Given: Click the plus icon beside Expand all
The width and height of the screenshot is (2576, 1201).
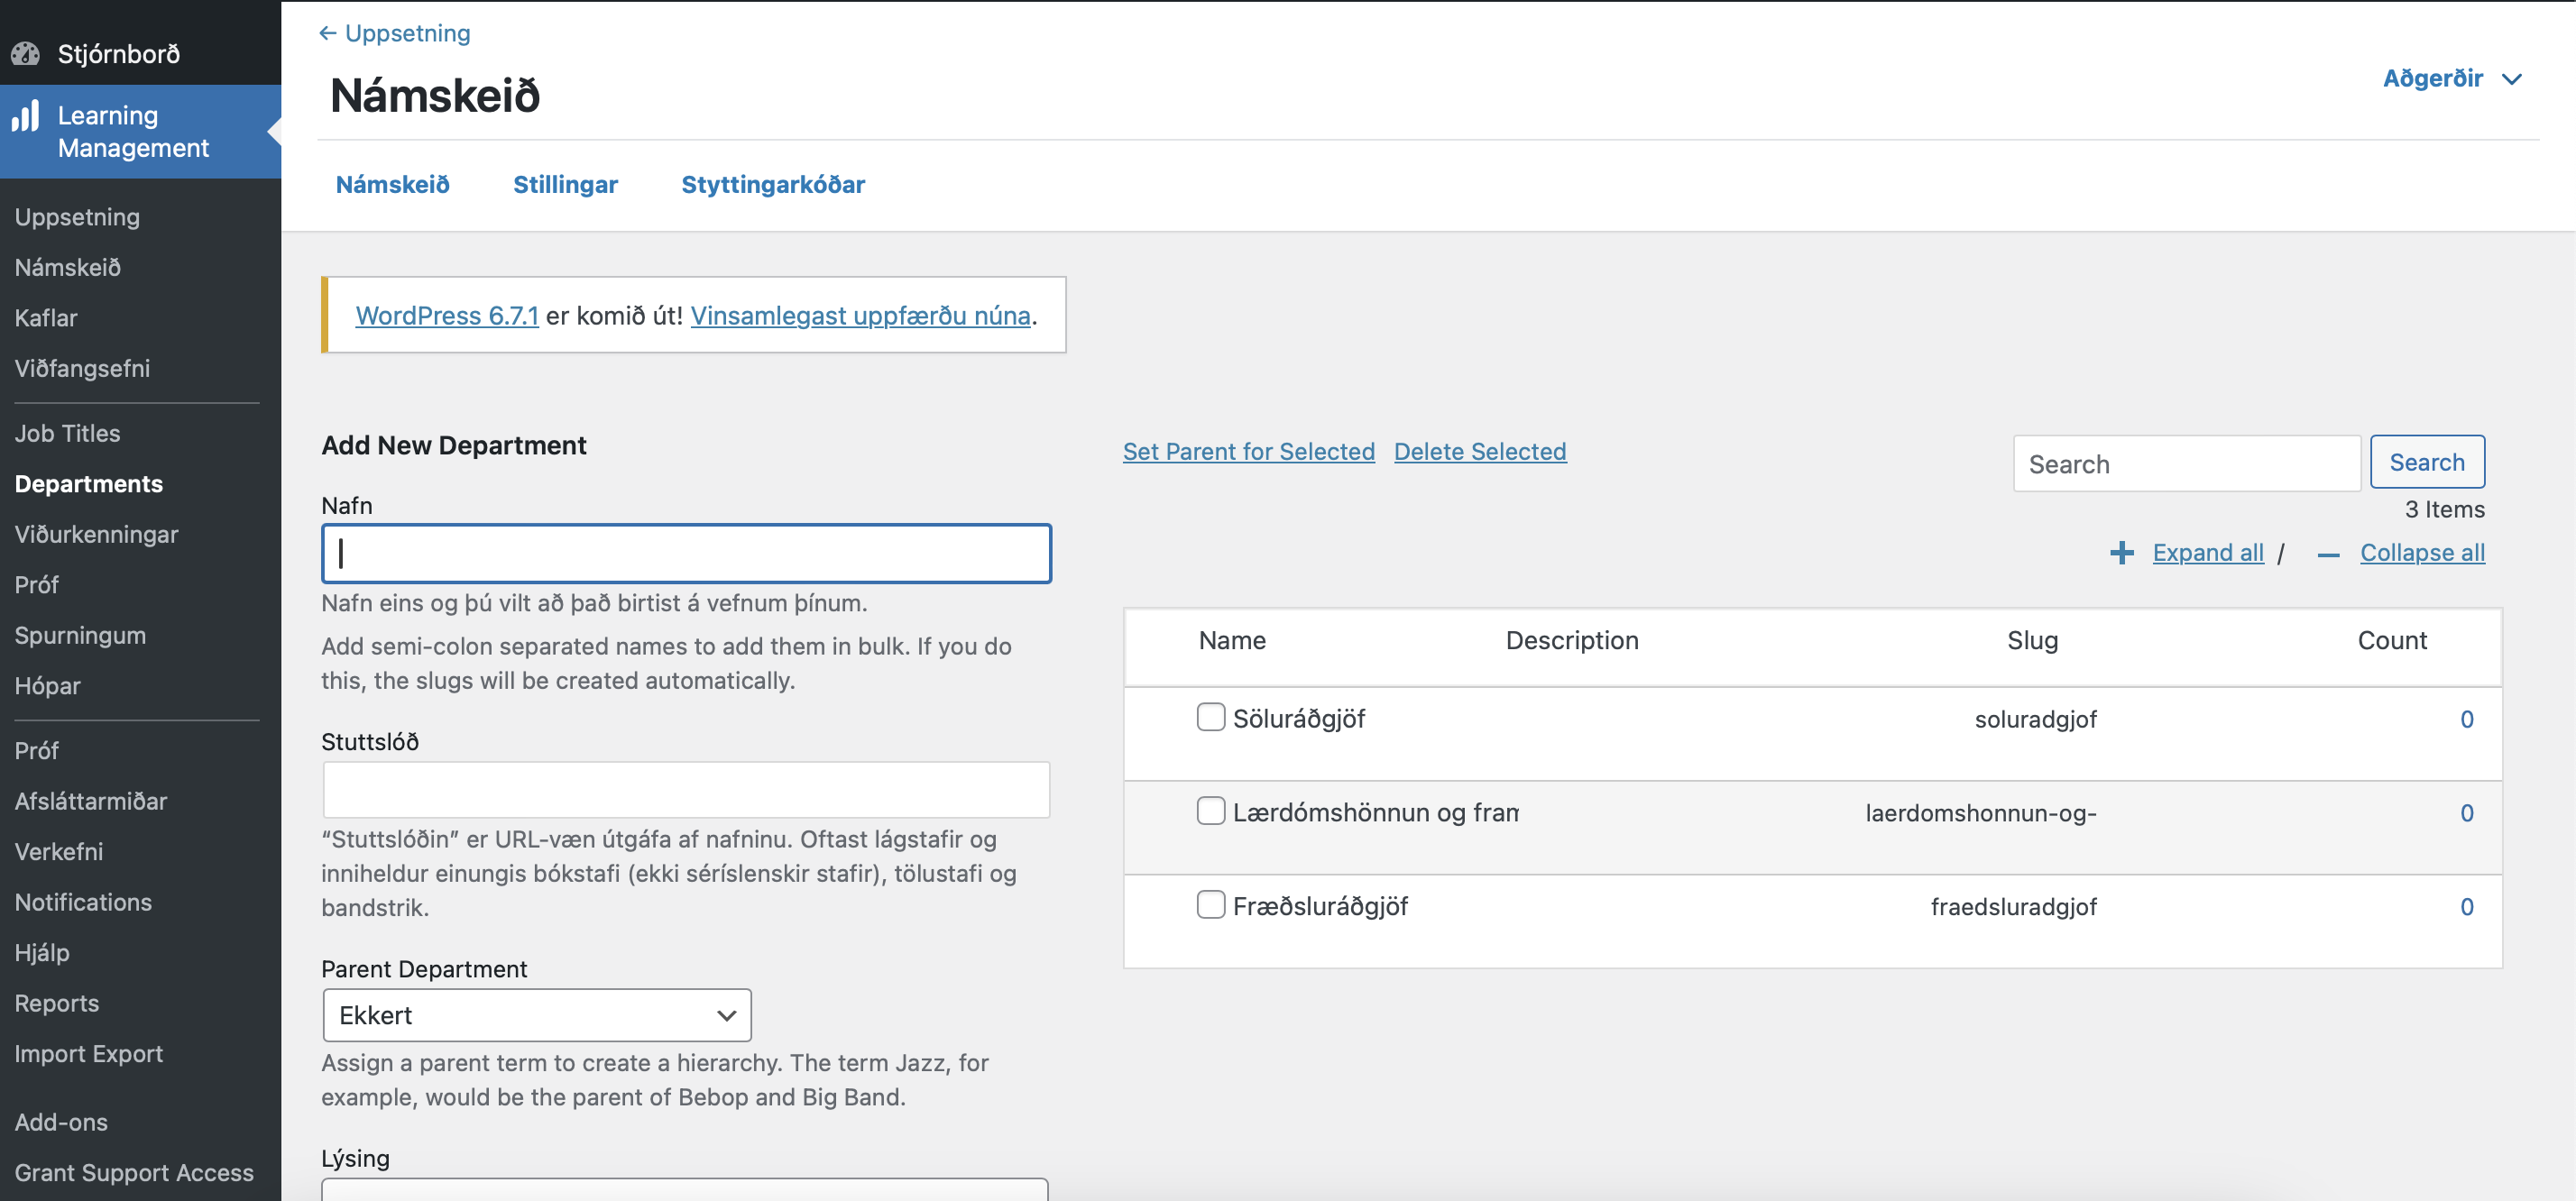Looking at the screenshot, I should 2121,553.
